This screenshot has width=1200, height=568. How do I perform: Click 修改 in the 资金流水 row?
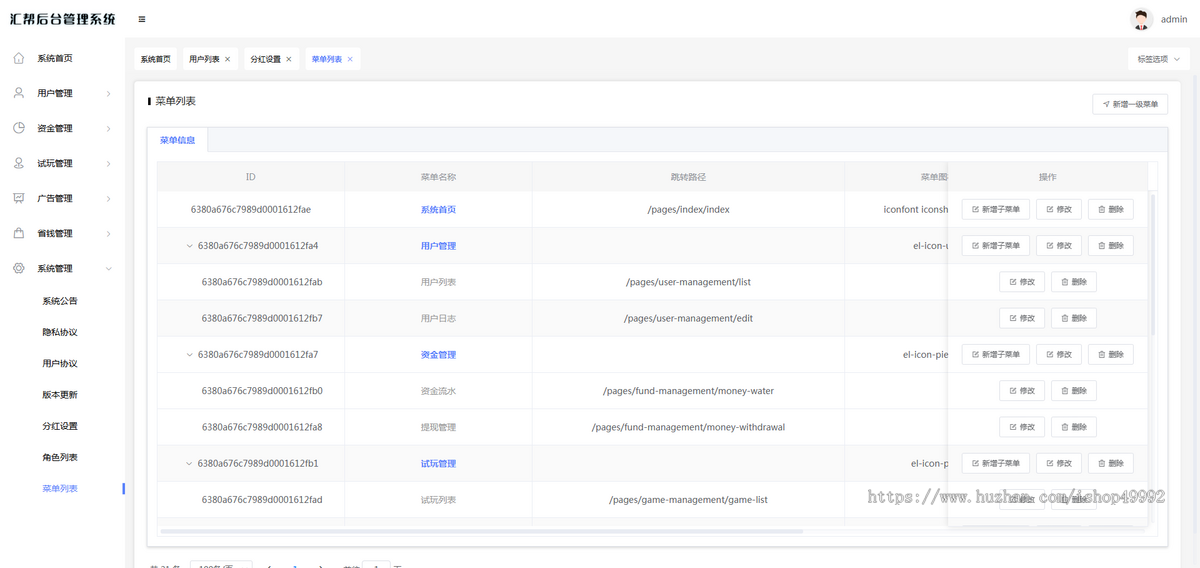click(x=1022, y=390)
